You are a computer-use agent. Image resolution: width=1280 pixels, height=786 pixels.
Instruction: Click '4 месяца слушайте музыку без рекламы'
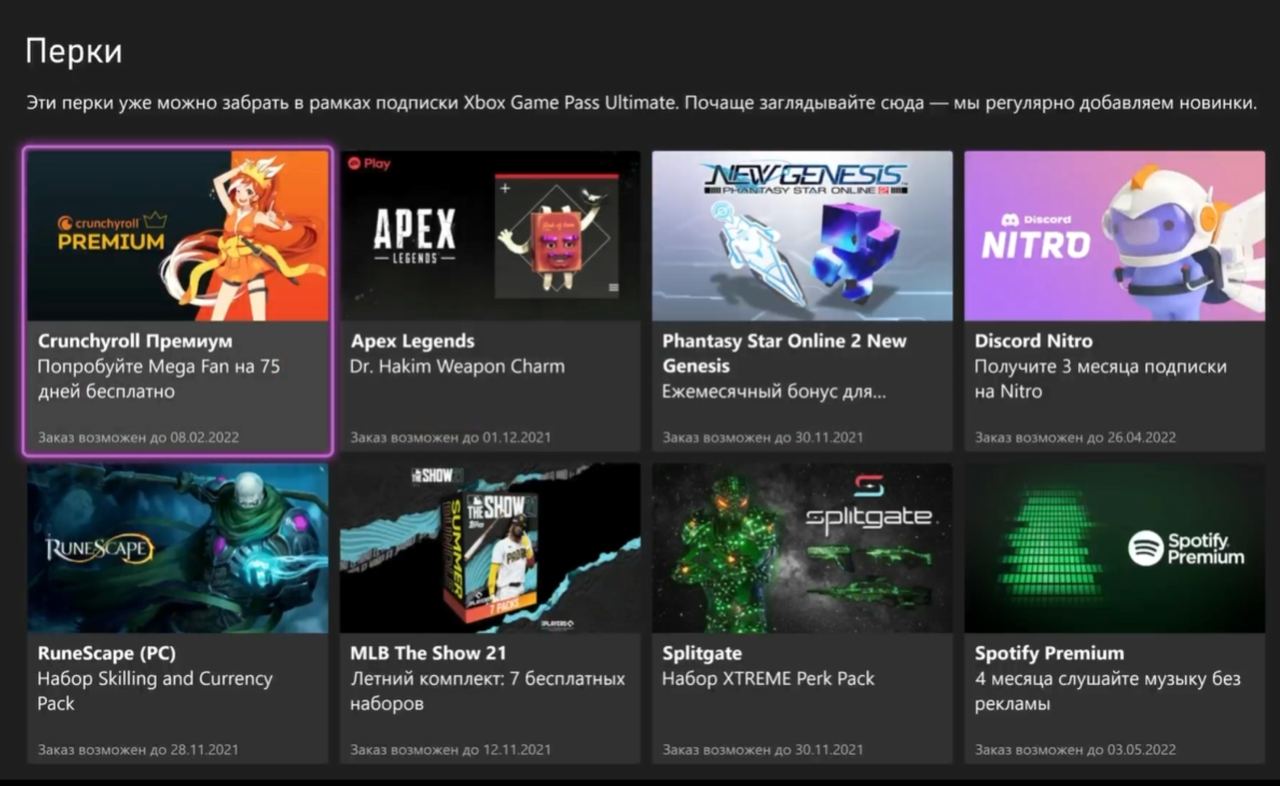(1108, 691)
